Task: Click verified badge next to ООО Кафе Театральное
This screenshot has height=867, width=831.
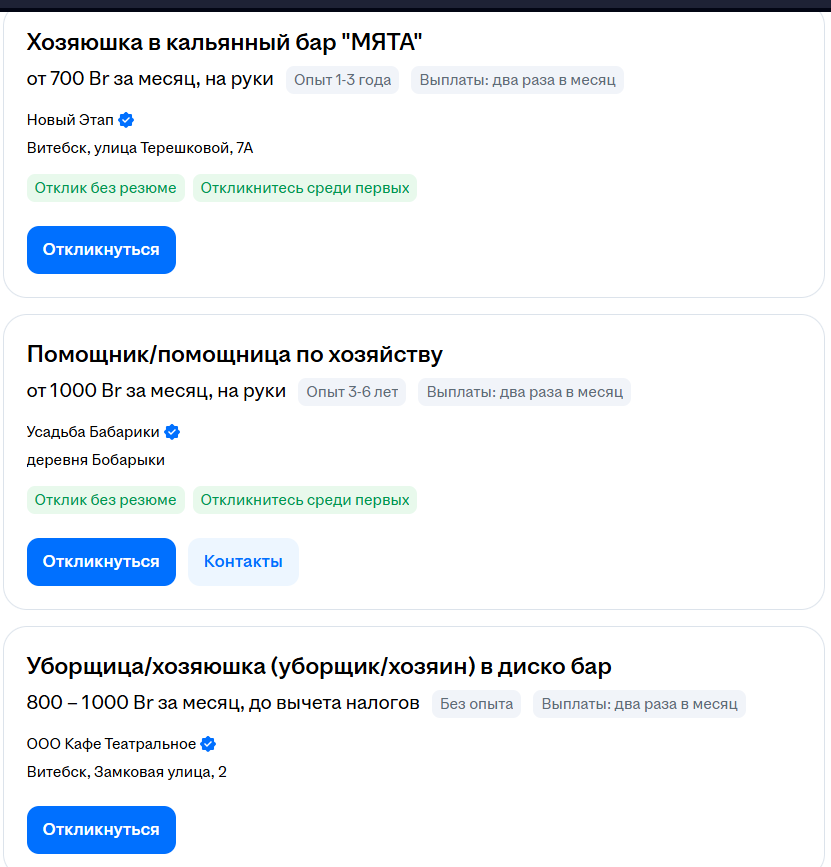Action: click(x=208, y=744)
